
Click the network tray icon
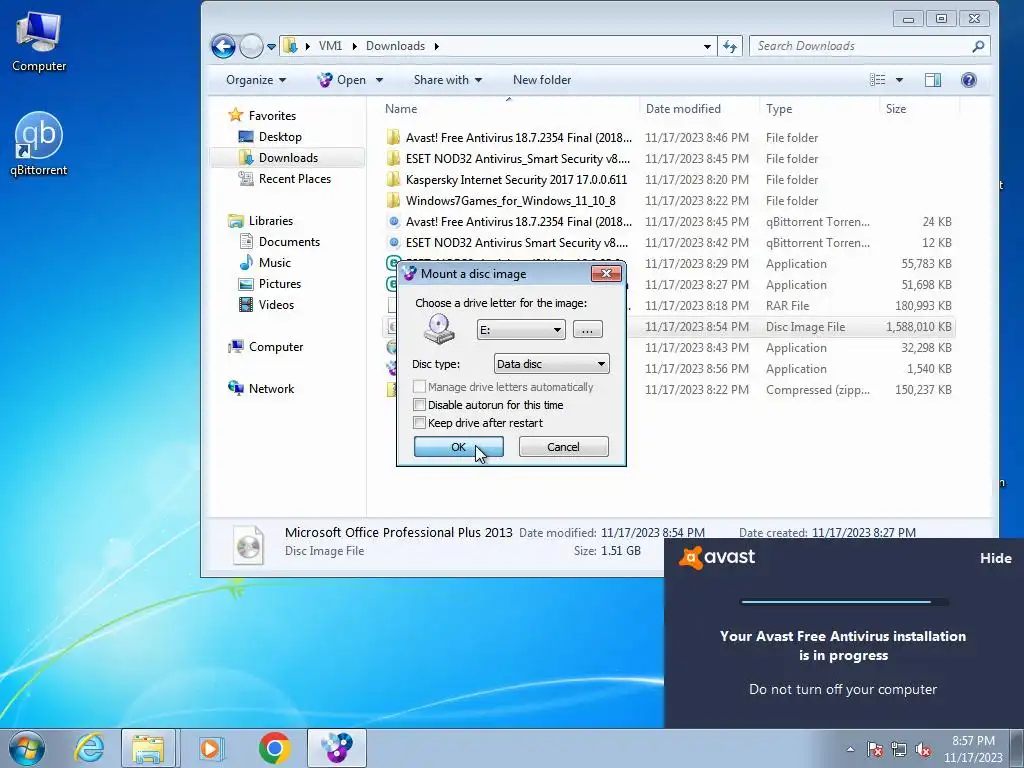click(899, 750)
